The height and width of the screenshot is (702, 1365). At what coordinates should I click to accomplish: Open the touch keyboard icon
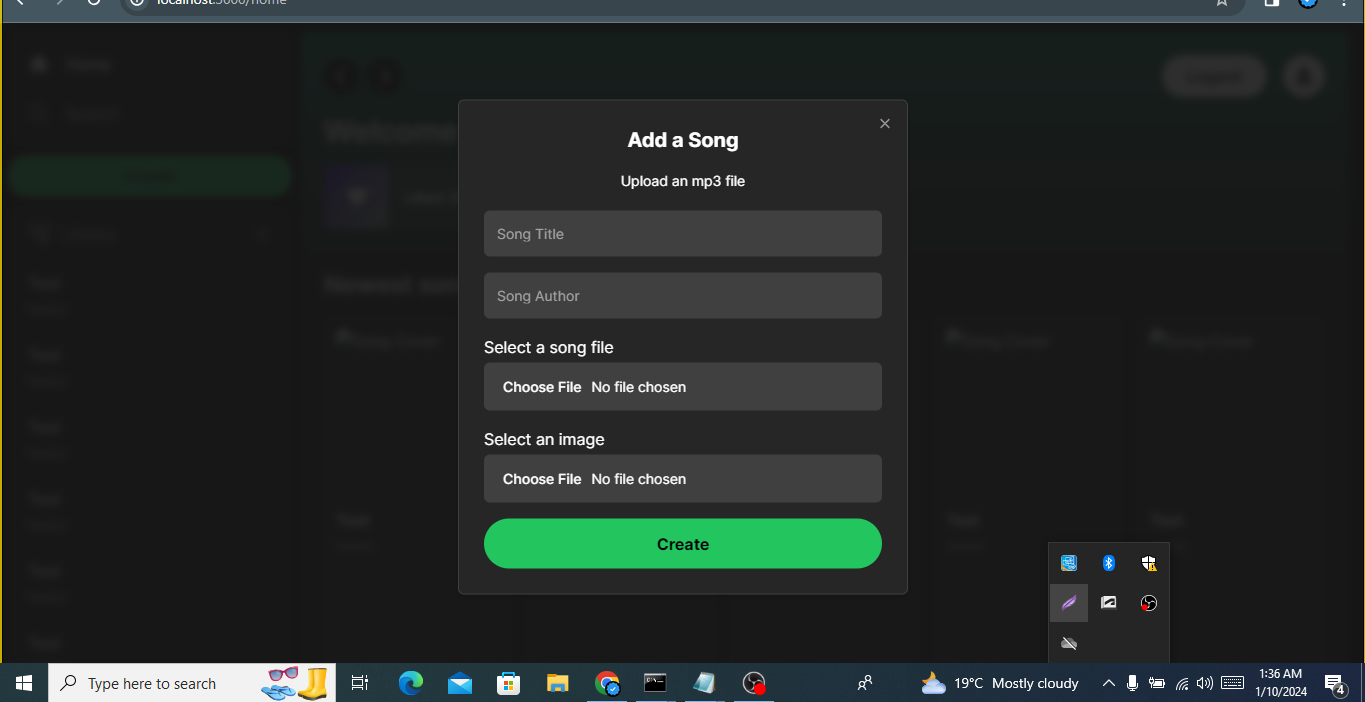click(x=1232, y=683)
